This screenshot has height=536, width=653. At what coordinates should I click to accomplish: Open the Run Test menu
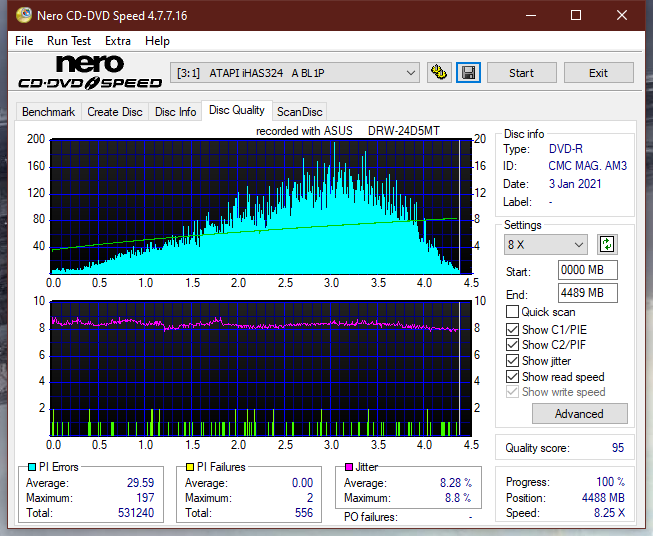69,41
